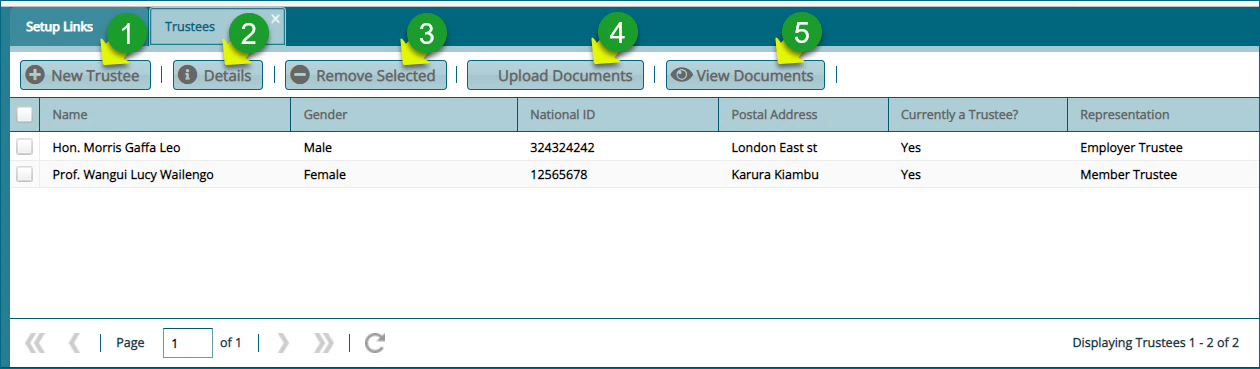Click the Upload Documents button
The width and height of the screenshot is (1260, 369).
click(x=555, y=75)
